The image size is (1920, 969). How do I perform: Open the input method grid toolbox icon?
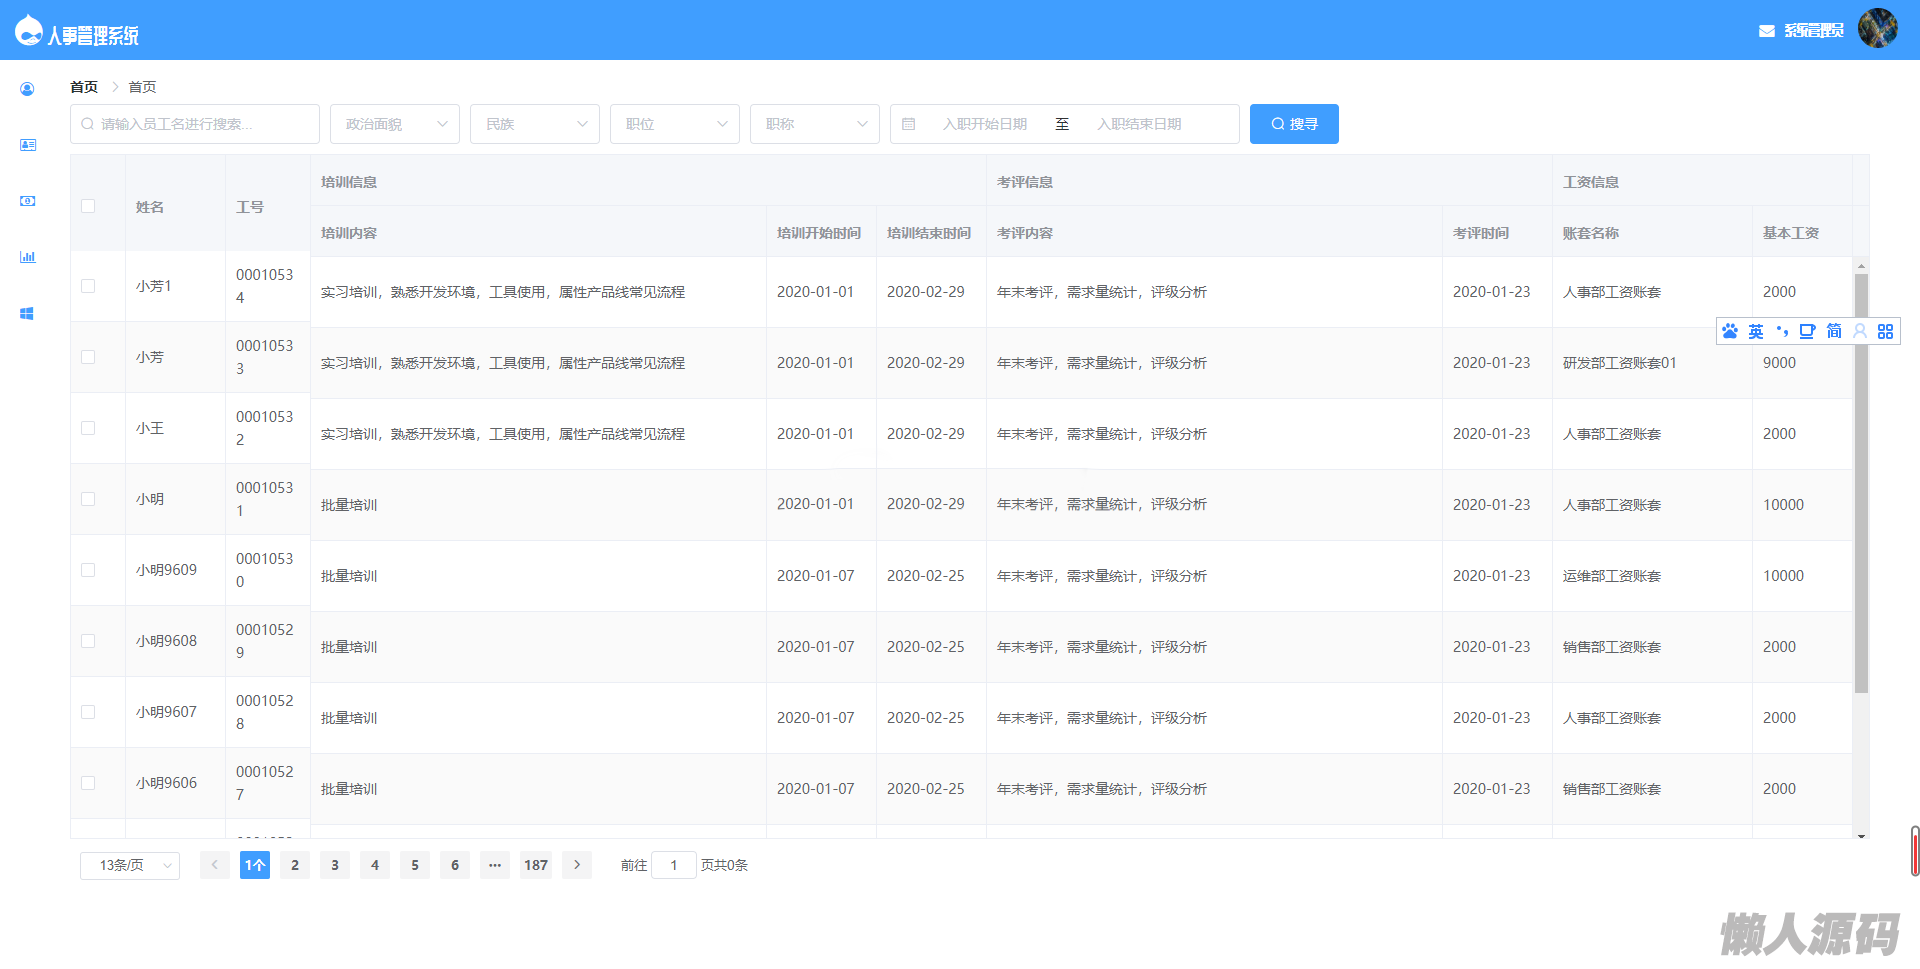pyautogui.click(x=1885, y=331)
